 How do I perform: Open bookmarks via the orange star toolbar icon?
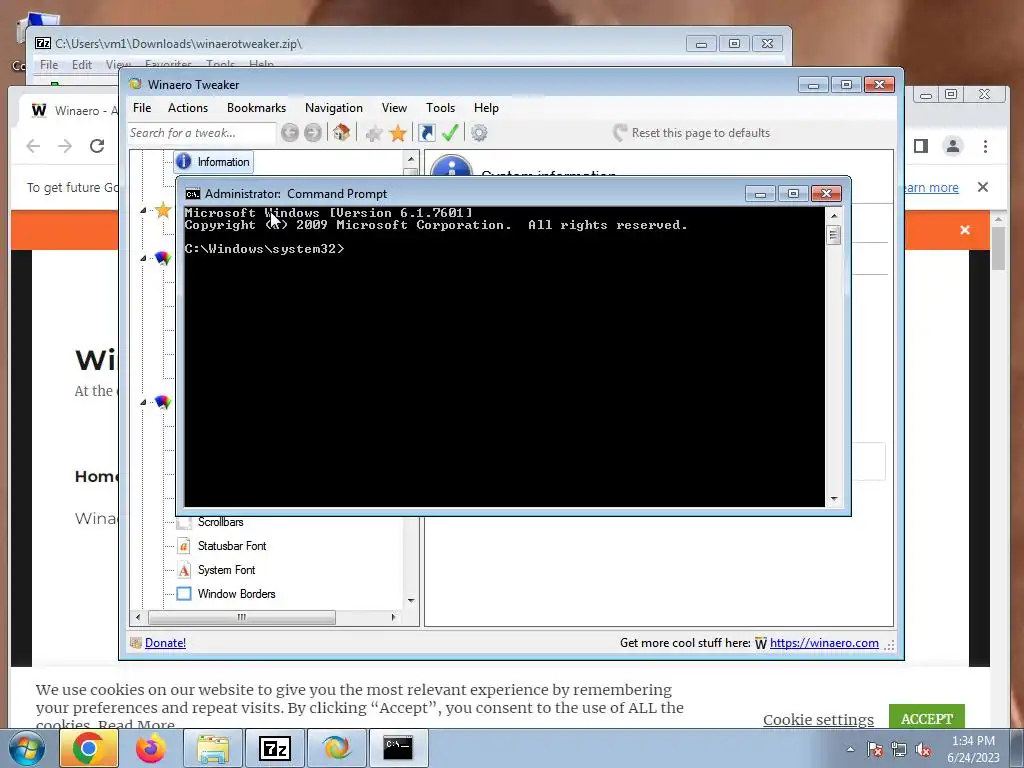coord(398,133)
